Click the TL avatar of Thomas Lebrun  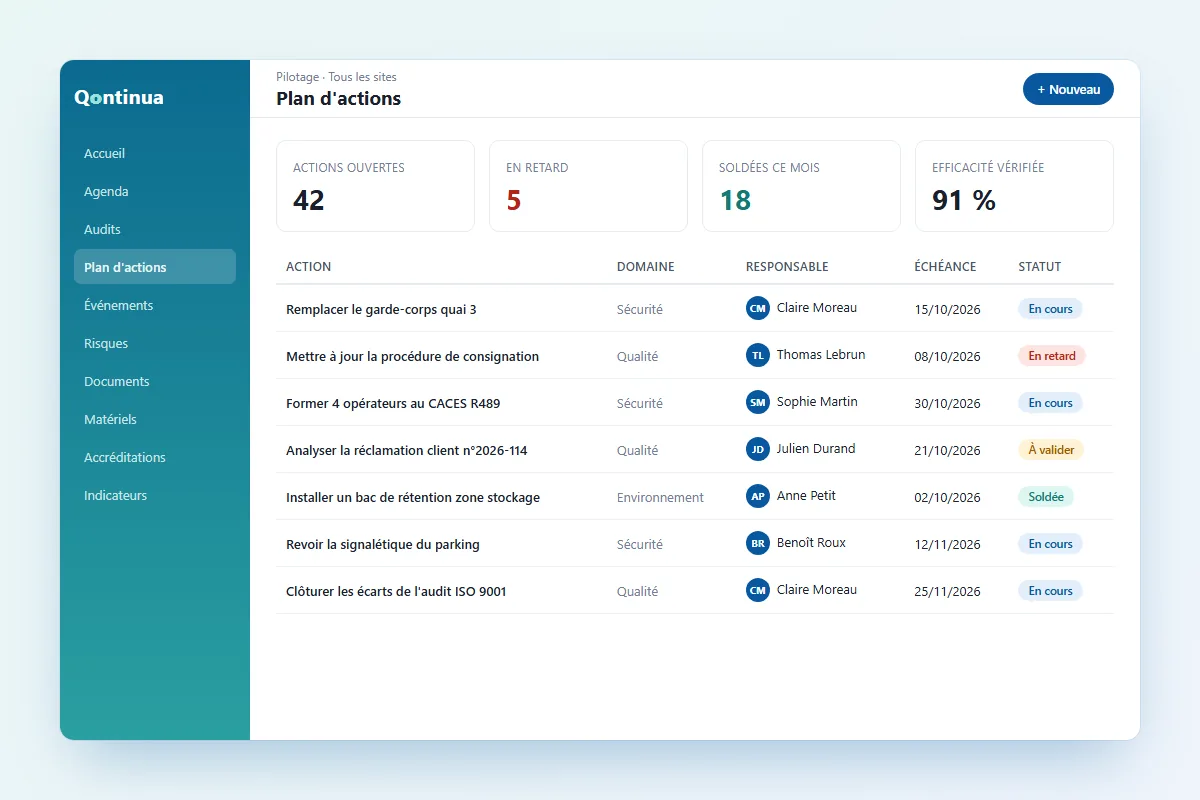click(x=758, y=355)
